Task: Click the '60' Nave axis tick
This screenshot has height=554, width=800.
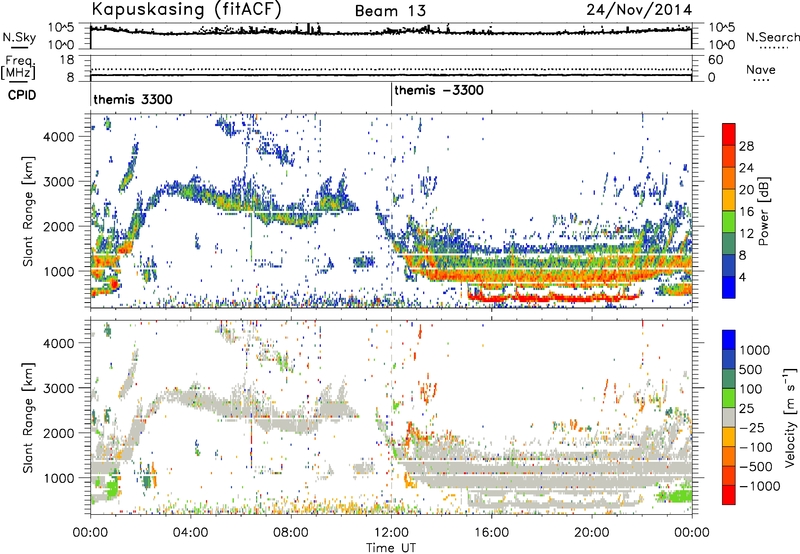Action: pos(716,60)
